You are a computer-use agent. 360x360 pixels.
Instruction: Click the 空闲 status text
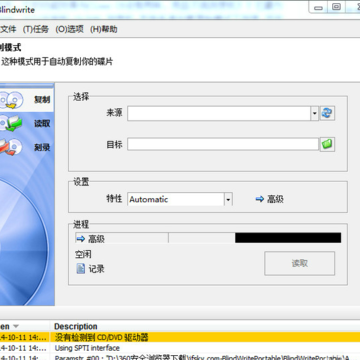83,255
